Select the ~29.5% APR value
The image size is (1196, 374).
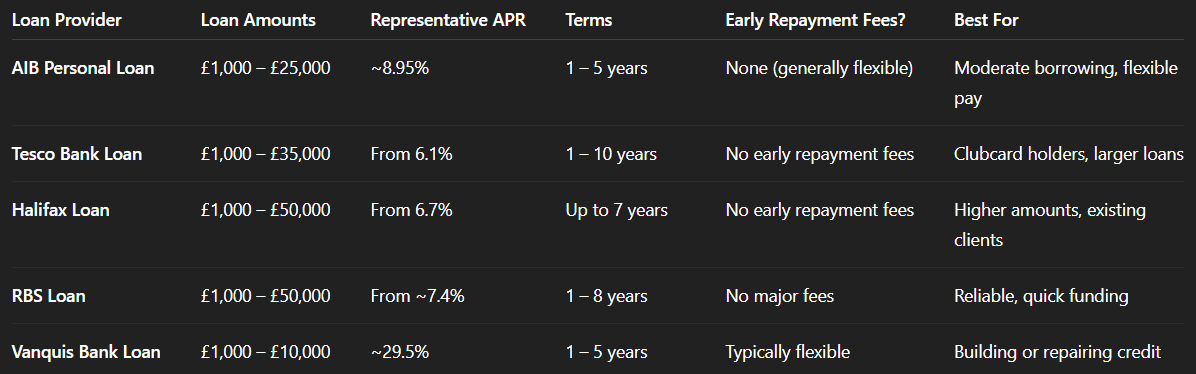(400, 352)
